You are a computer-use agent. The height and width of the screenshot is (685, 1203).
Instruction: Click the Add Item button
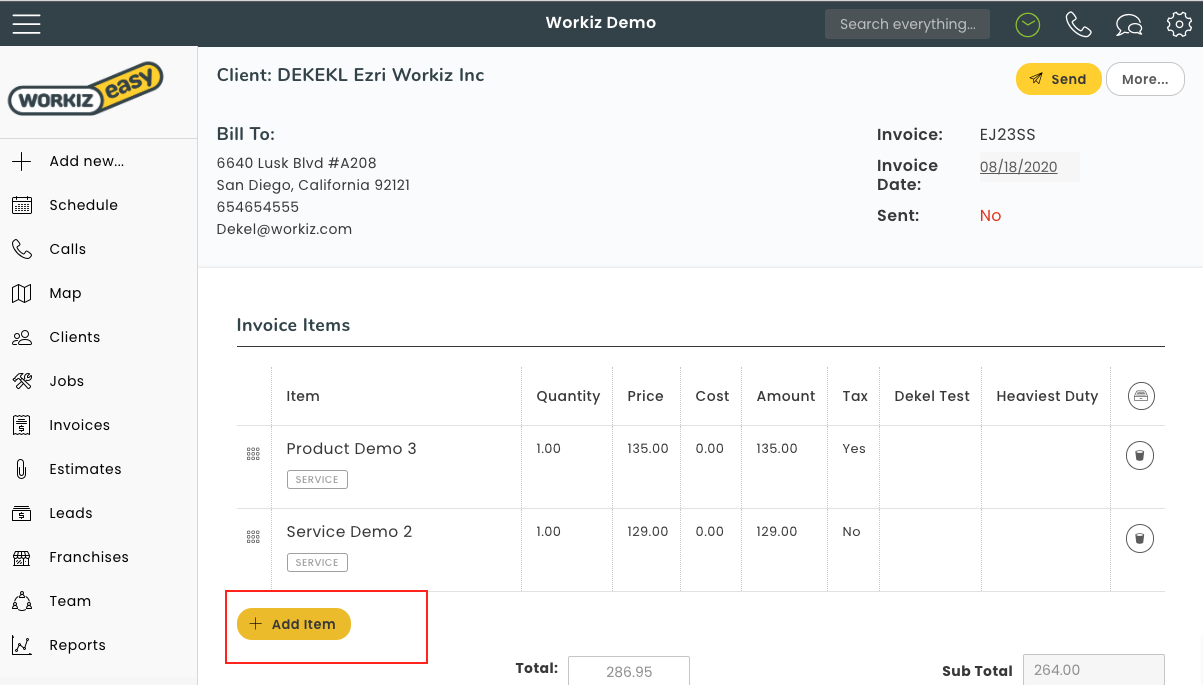(x=294, y=624)
